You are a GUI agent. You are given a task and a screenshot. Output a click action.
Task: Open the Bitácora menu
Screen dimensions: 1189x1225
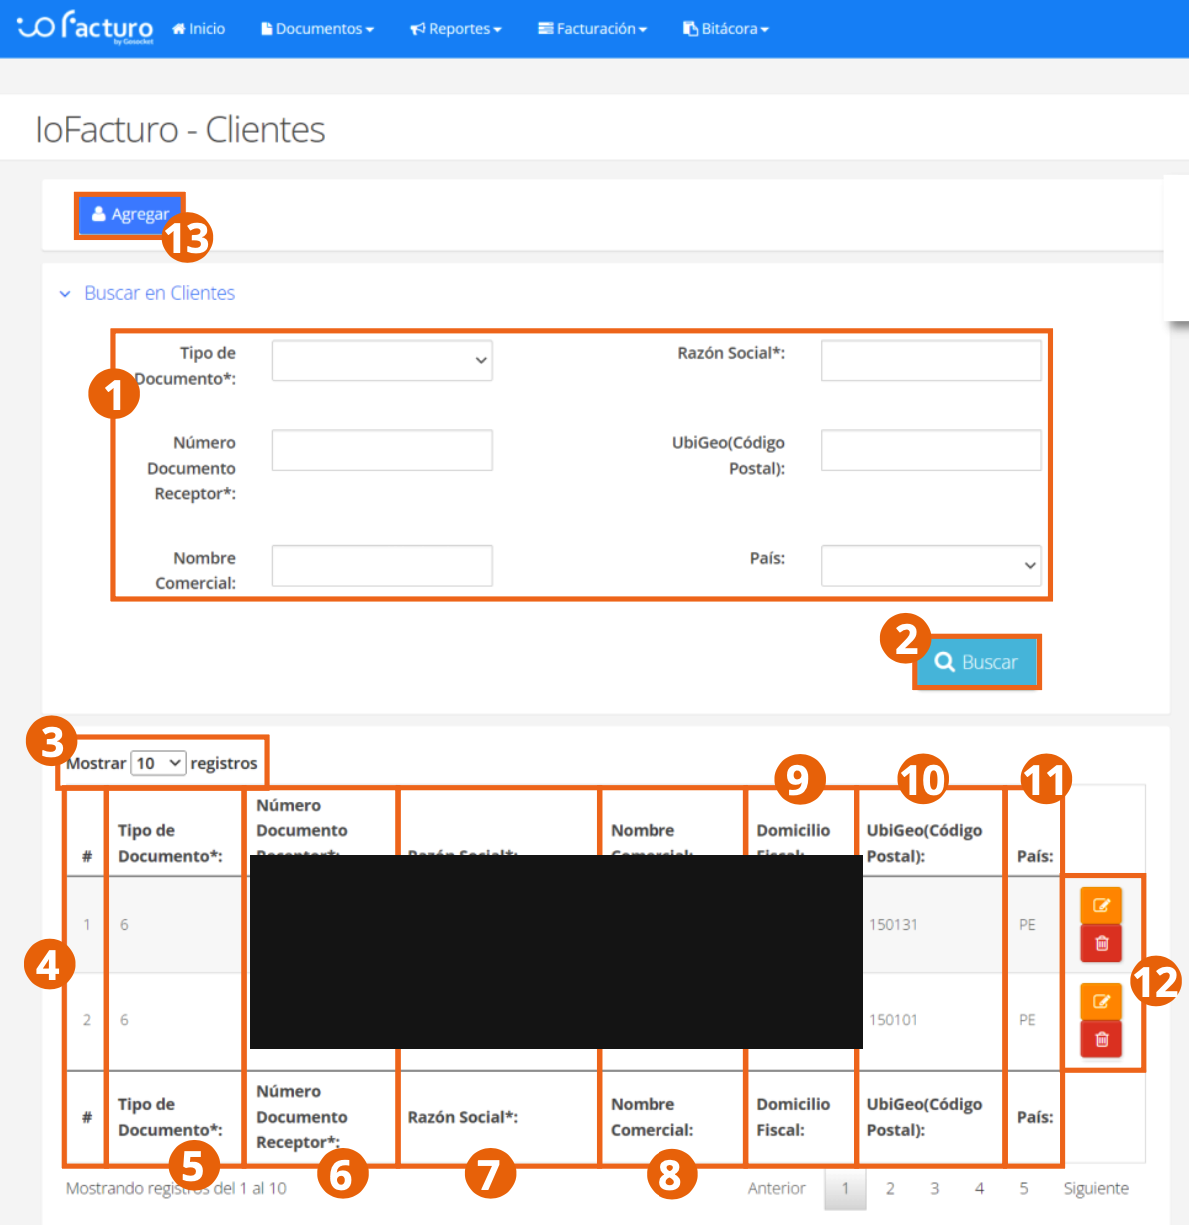pyautogui.click(x=725, y=29)
